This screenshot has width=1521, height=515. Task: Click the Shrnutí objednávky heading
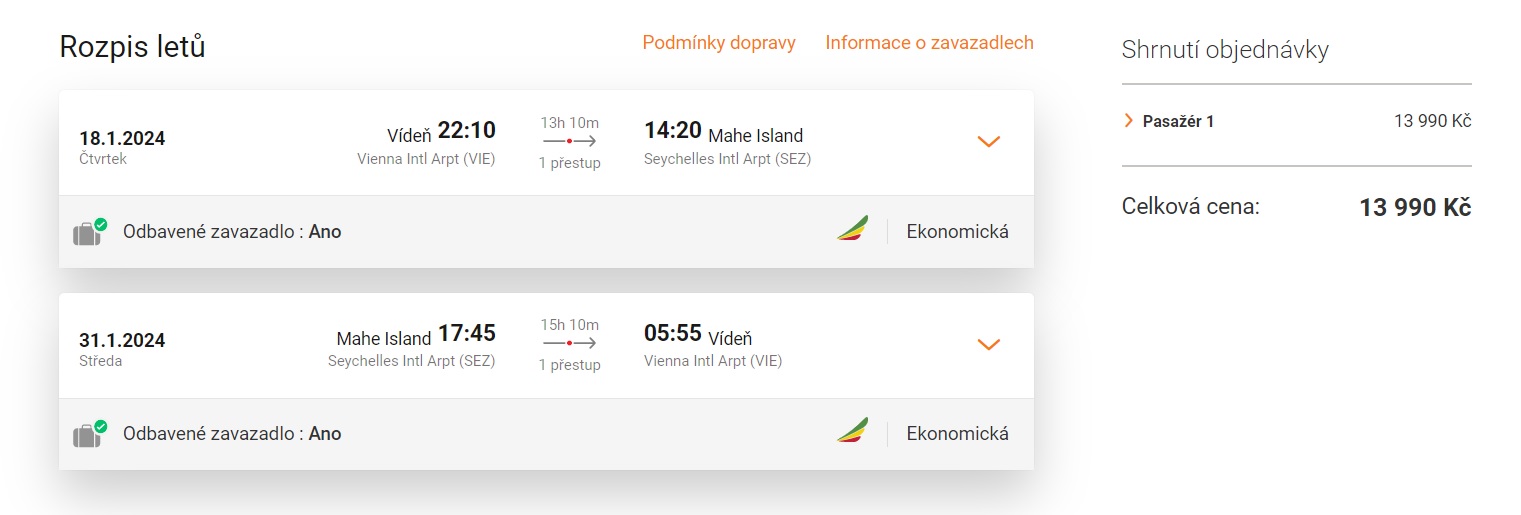click(1225, 50)
